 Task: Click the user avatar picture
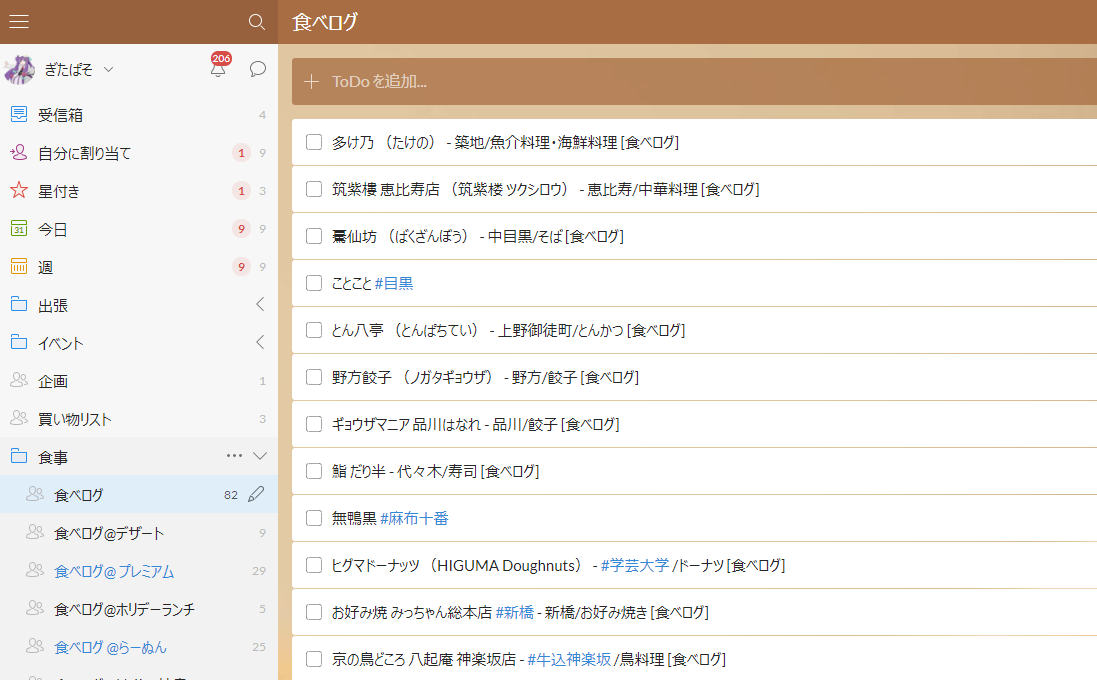click(19, 69)
